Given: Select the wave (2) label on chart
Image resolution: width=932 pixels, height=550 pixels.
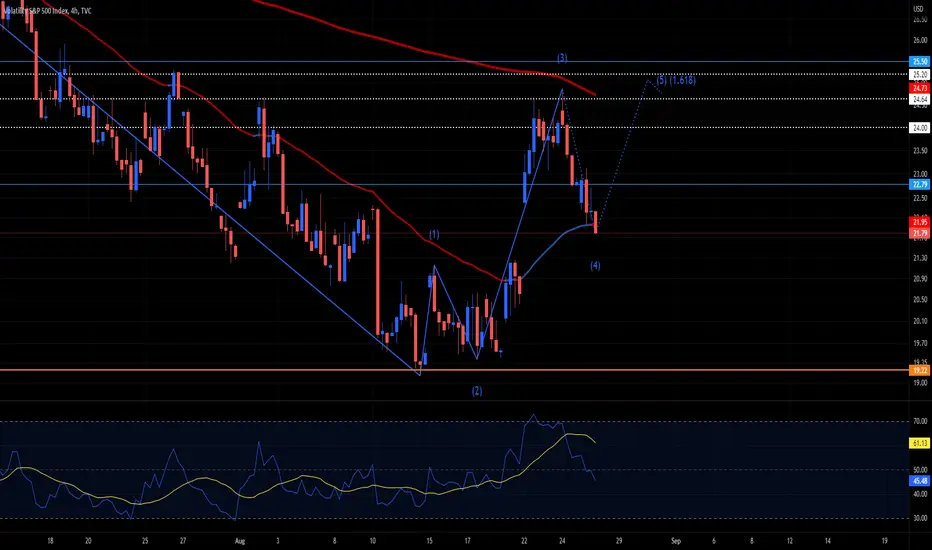Looking at the screenshot, I should pyautogui.click(x=477, y=391).
